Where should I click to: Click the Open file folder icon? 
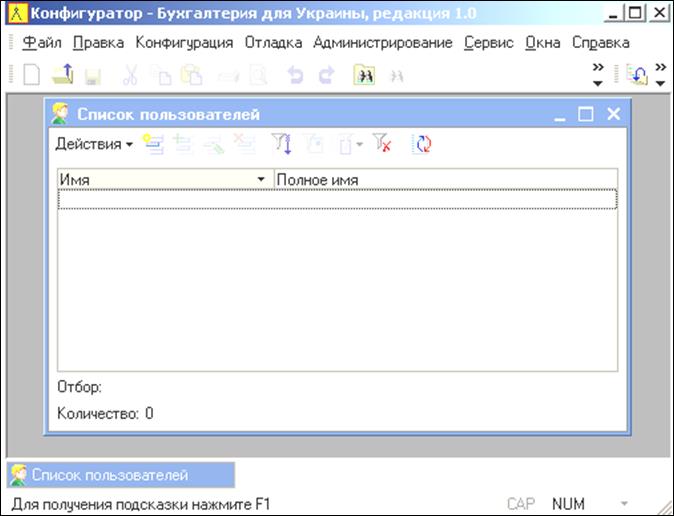[x=63, y=75]
